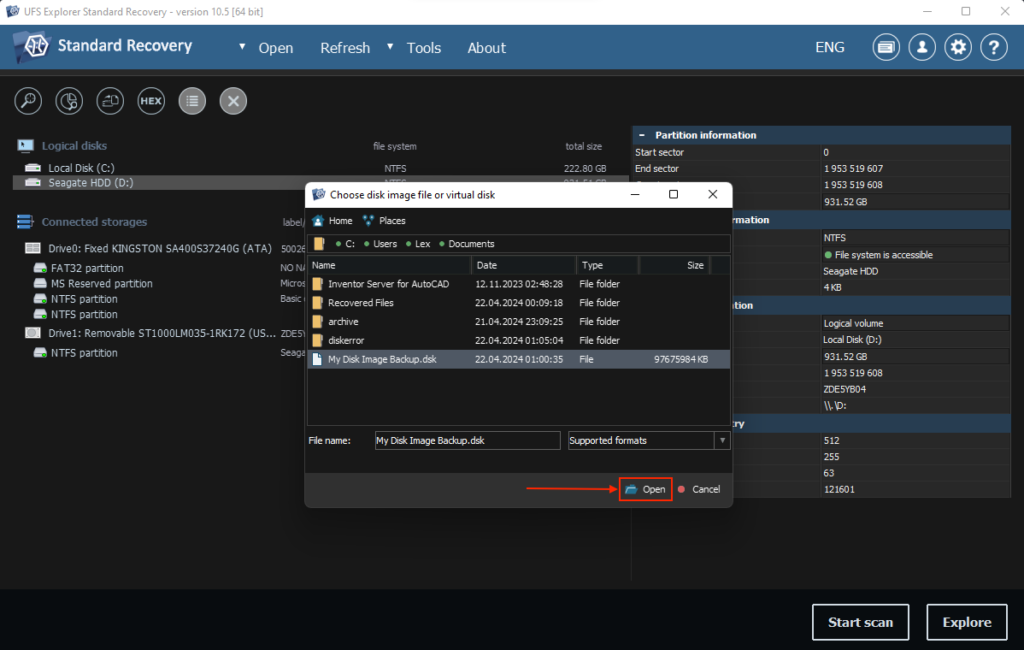The image size is (1024, 650).
Task: Open the license card icon in header
Action: pyautogui.click(x=886, y=47)
